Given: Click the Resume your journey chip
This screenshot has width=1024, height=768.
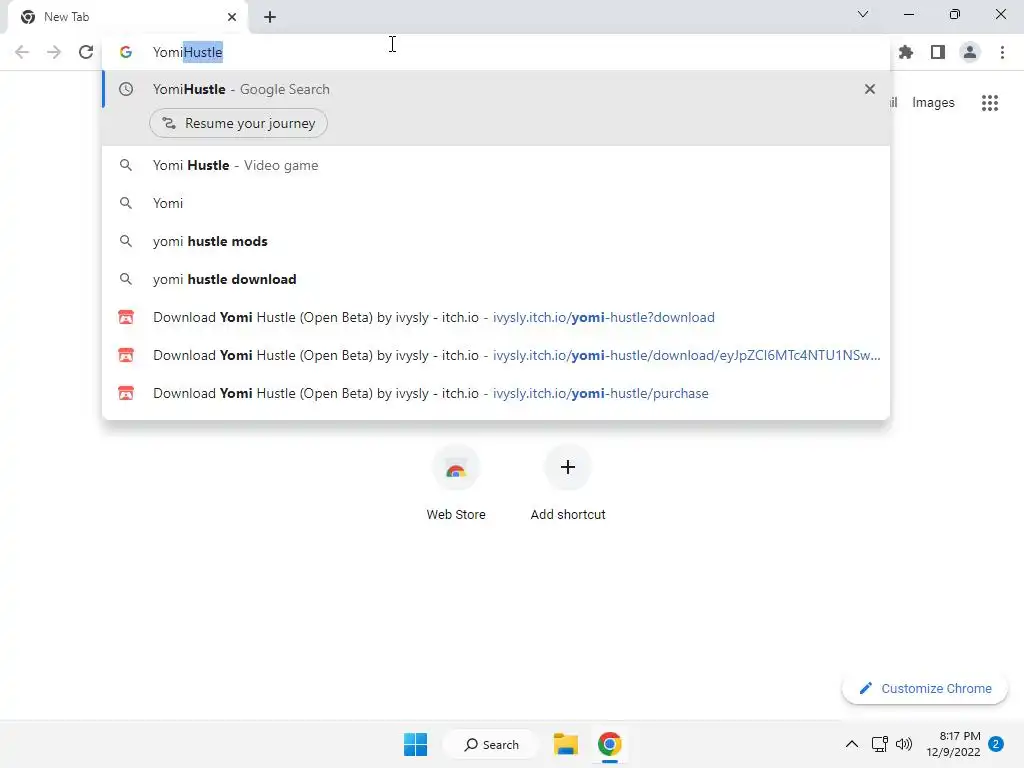Looking at the screenshot, I should point(238,123).
